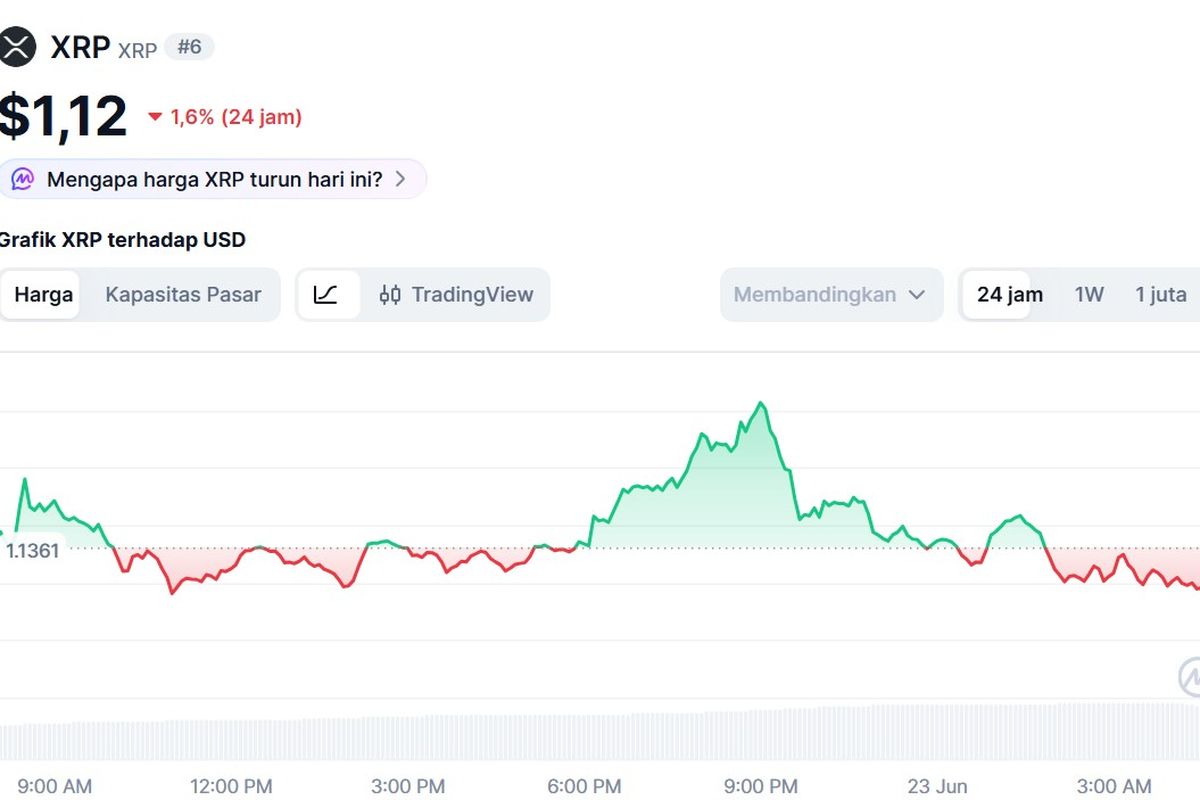This screenshot has height=800, width=1200.
Task: Switch to the Harga tab
Action: [43, 295]
